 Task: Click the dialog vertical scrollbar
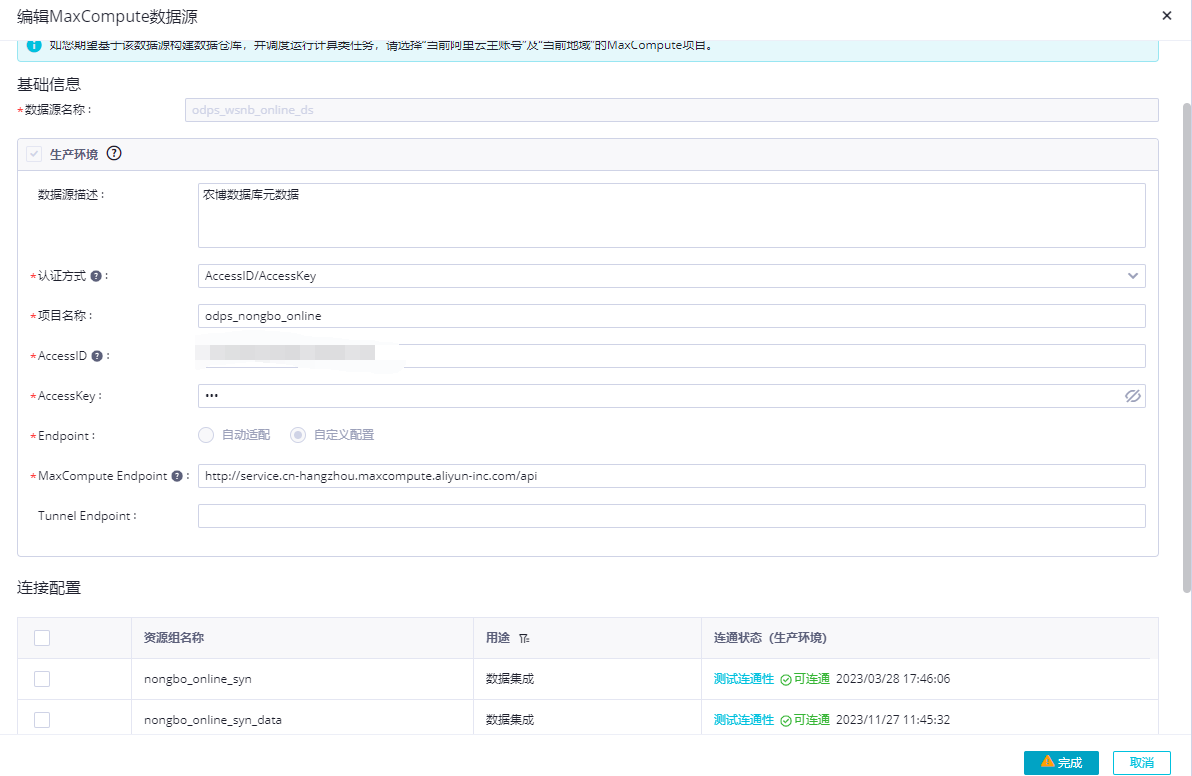pos(1187,347)
